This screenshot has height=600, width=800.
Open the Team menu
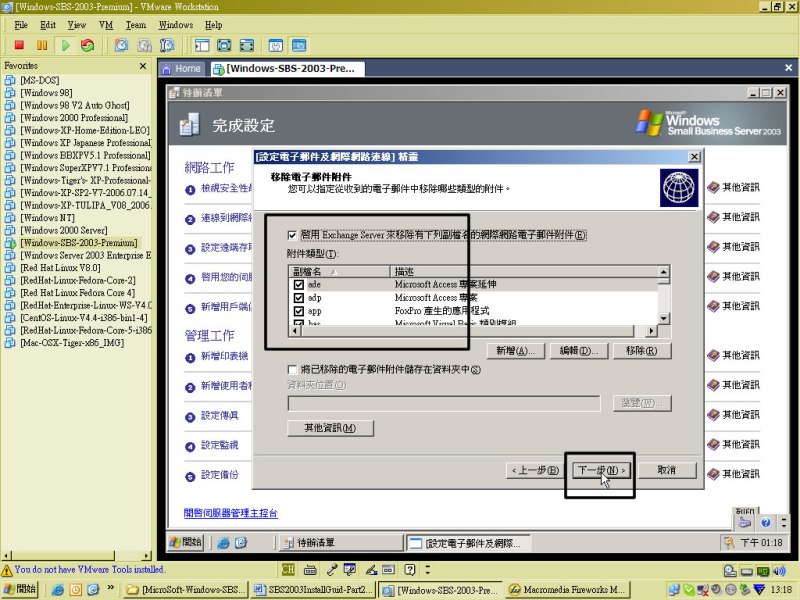coord(136,25)
